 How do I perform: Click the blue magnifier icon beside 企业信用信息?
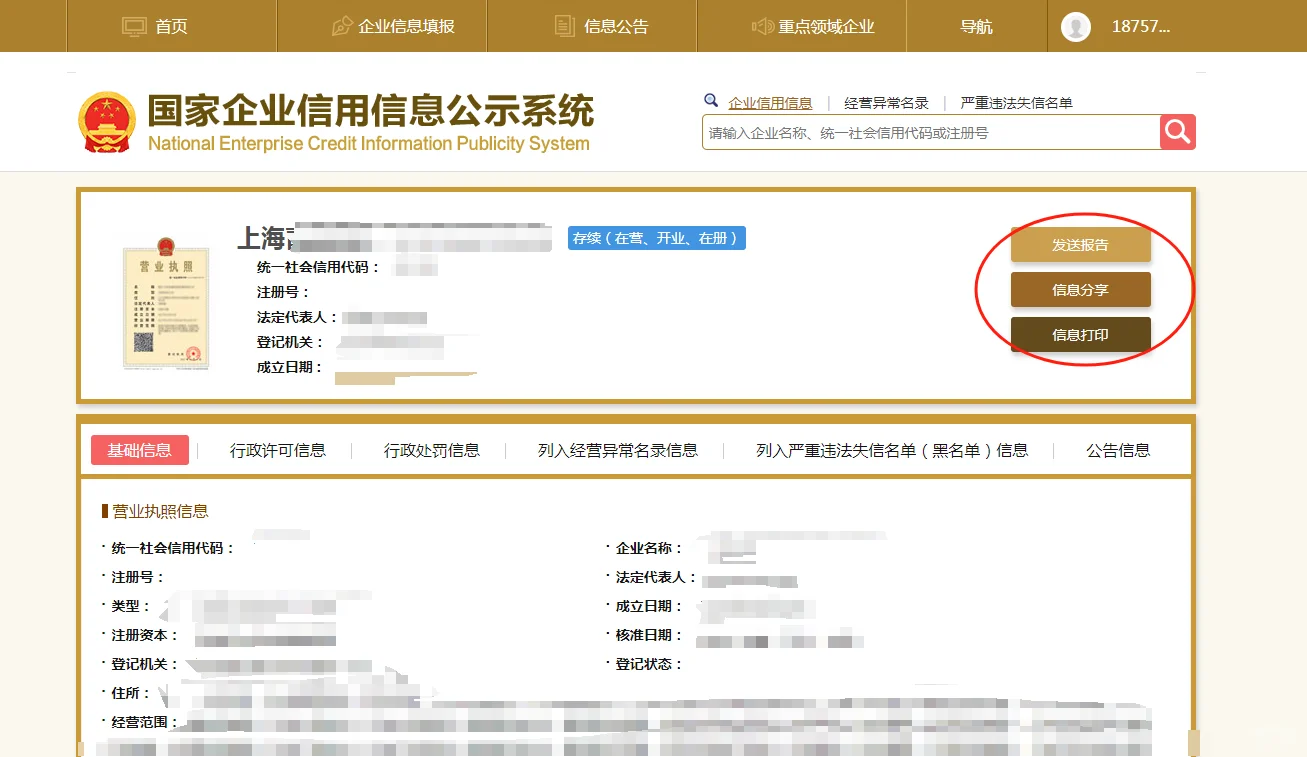(x=711, y=100)
